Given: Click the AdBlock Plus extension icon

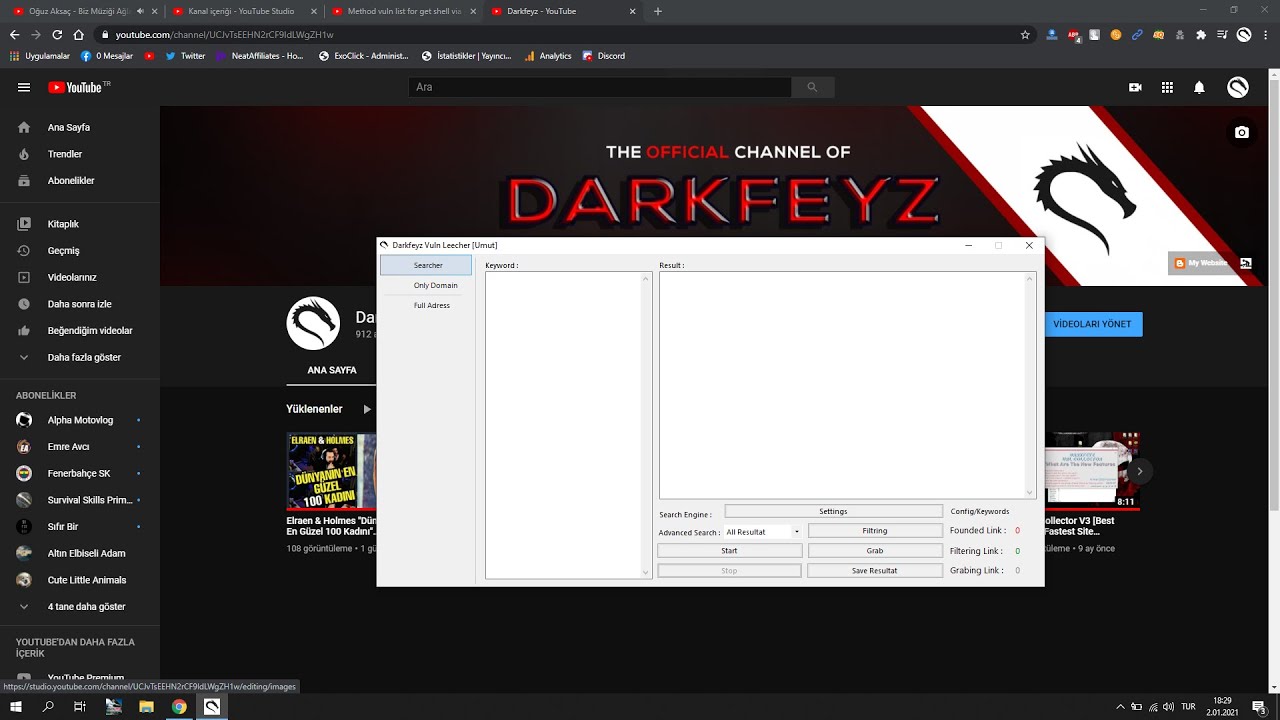Looking at the screenshot, I should click(x=1074, y=34).
